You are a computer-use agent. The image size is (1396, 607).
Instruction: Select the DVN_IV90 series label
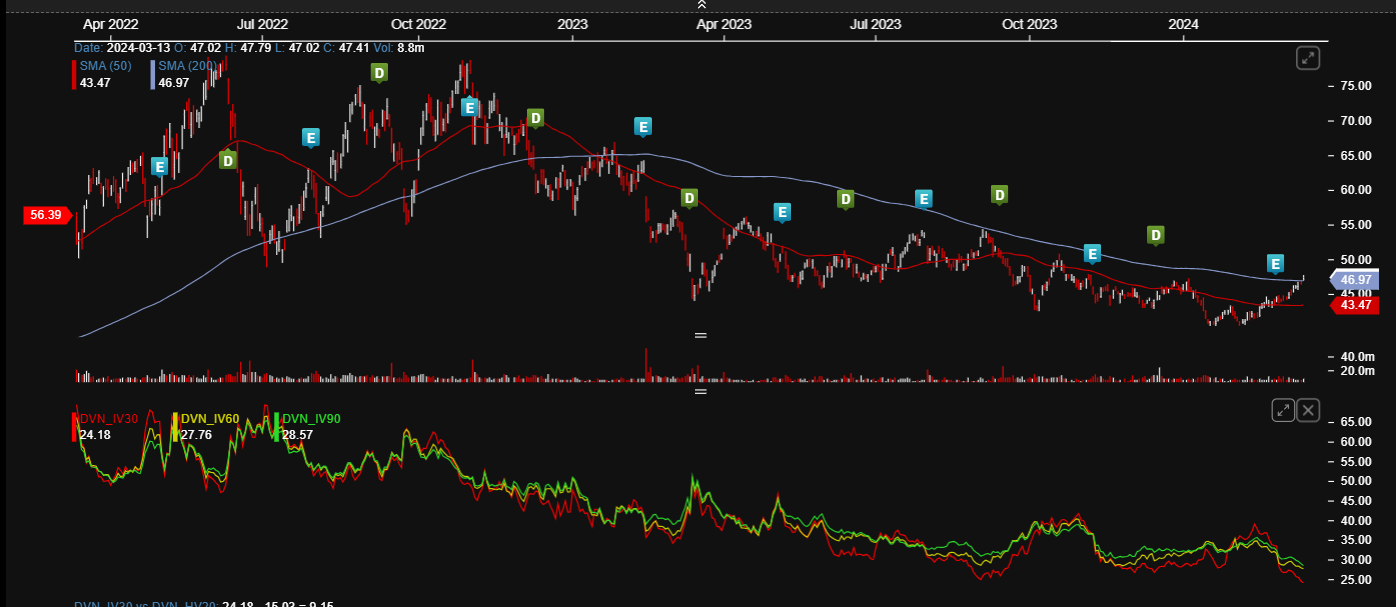(313, 419)
